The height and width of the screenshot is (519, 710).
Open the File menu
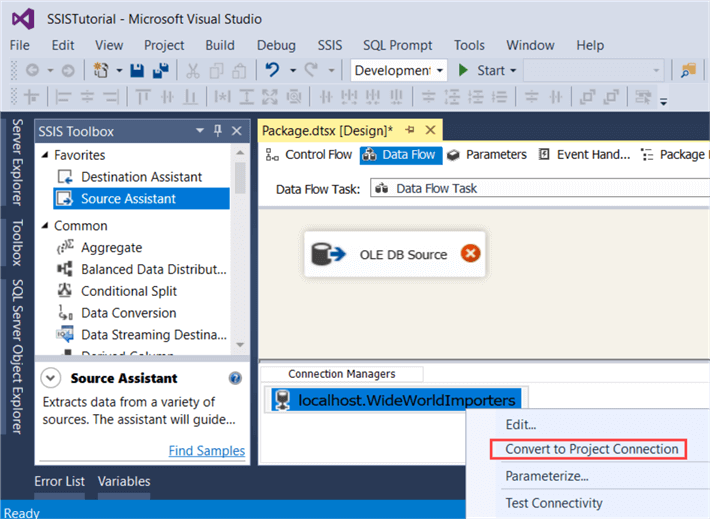pyautogui.click(x=19, y=45)
